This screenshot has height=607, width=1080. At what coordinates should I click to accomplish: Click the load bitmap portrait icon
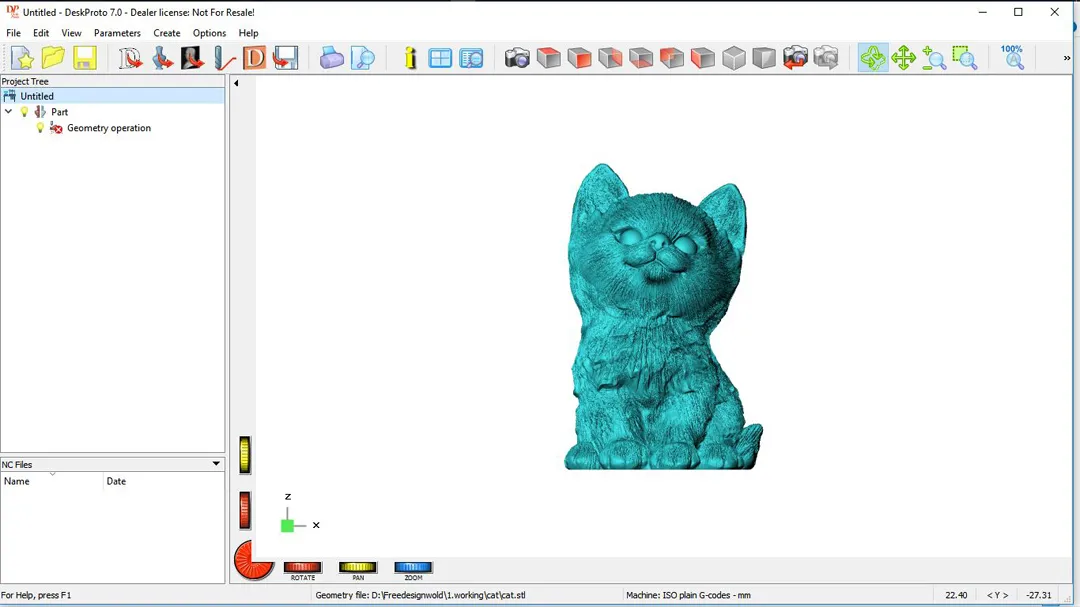tap(193, 58)
